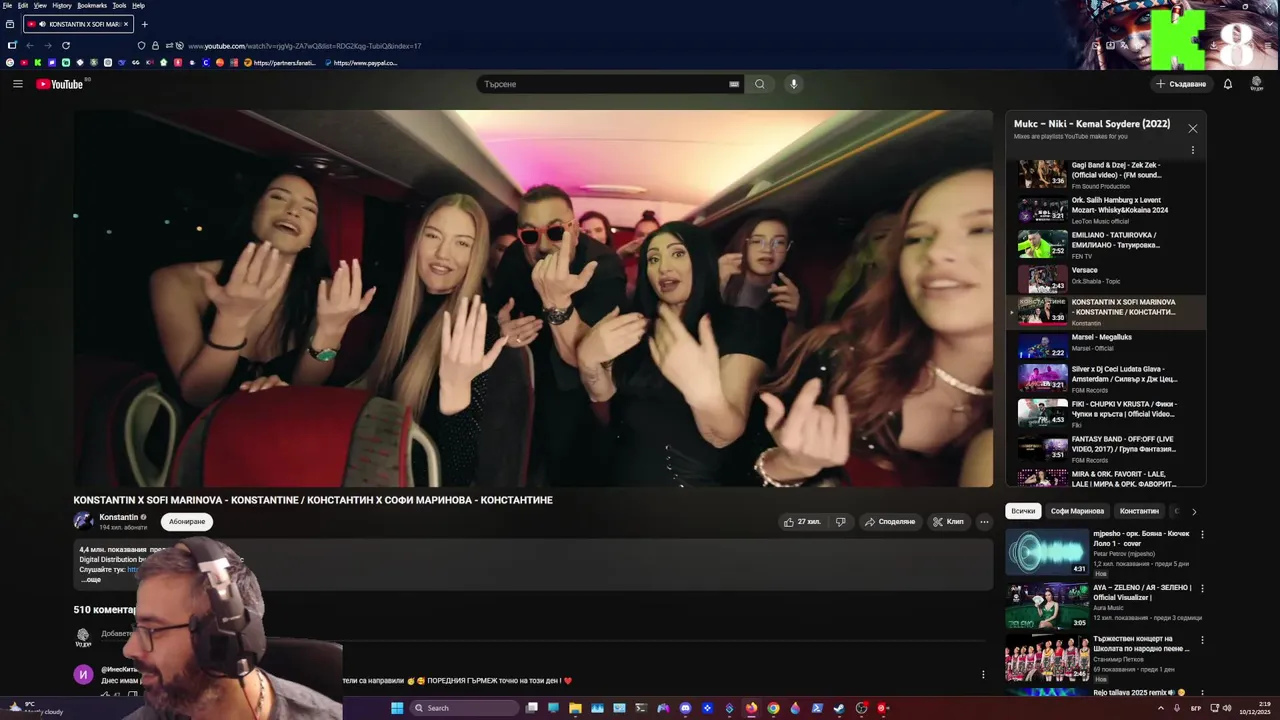Open Discord from the taskbar
Screen dimensions: 1280x720
[x=685, y=708]
